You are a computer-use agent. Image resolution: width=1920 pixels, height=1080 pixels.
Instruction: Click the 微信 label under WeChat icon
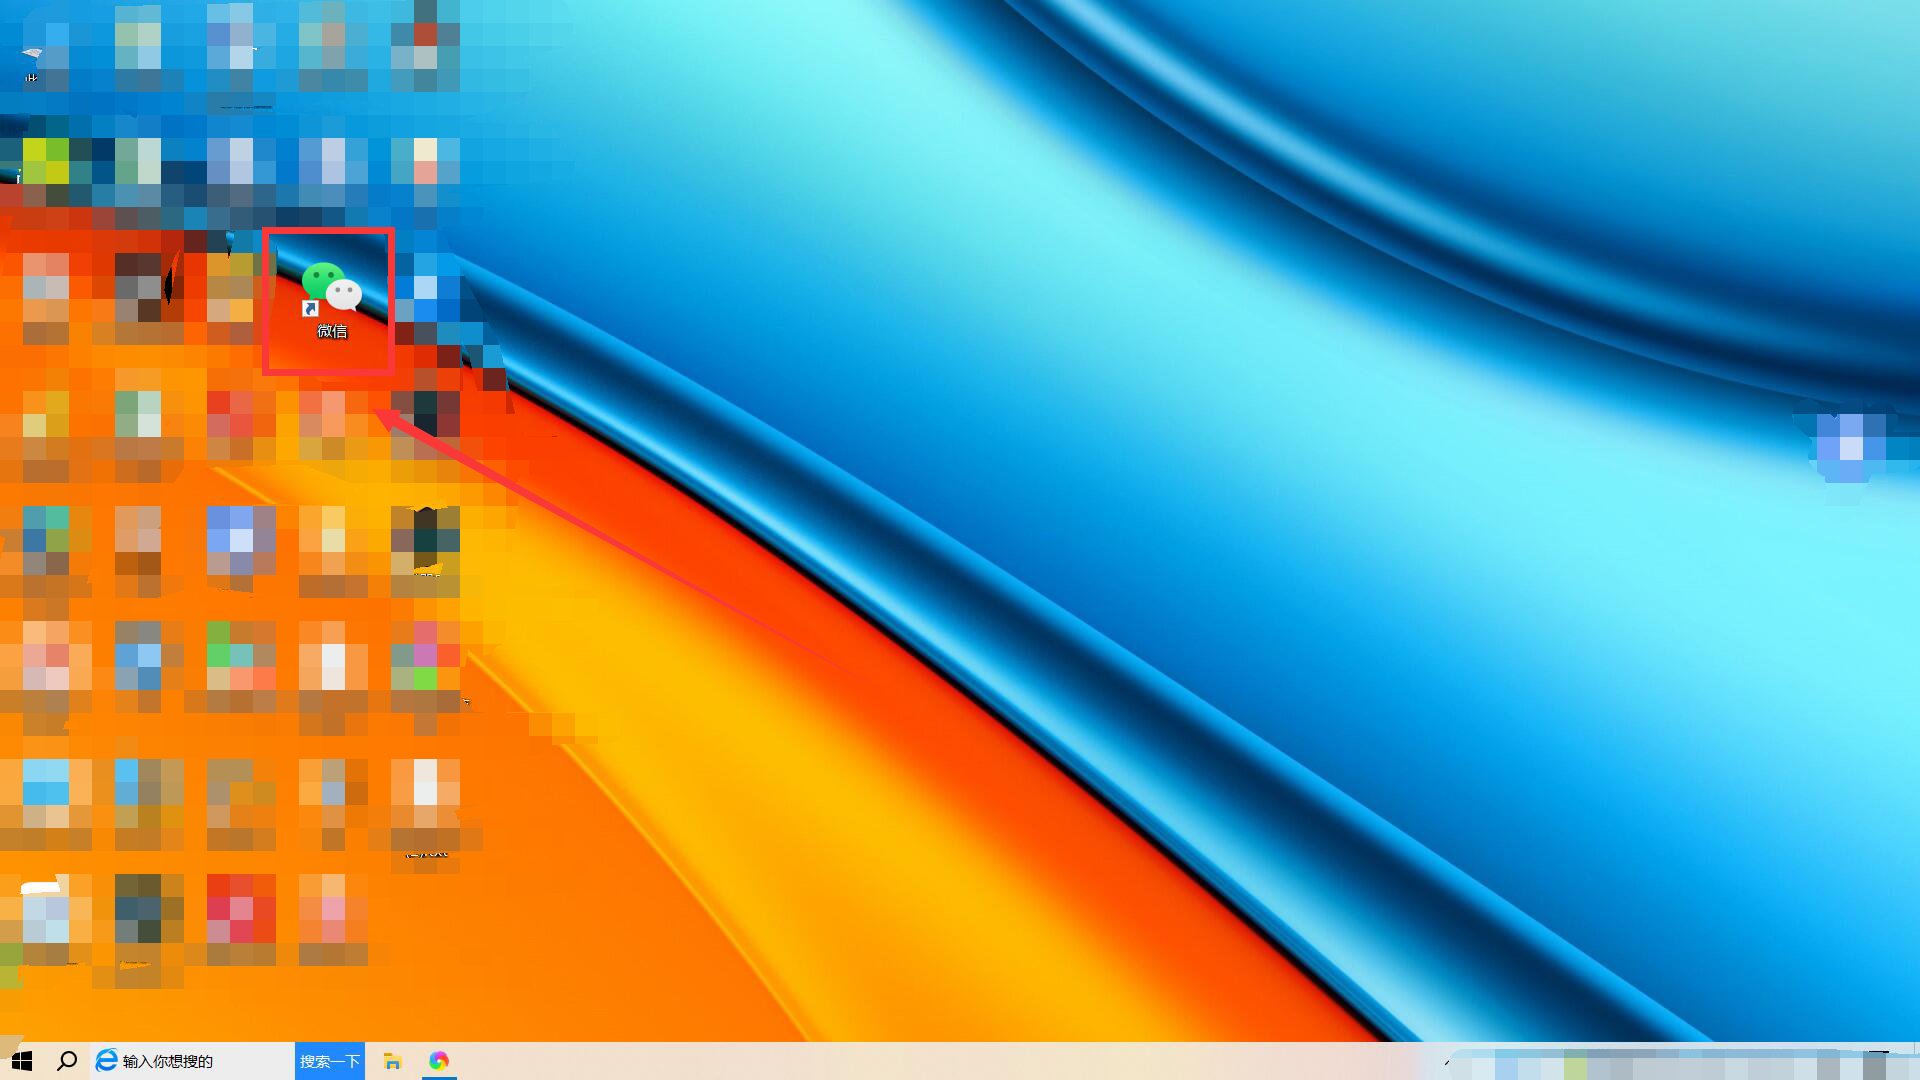pyautogui.click(x=332, y=331)
